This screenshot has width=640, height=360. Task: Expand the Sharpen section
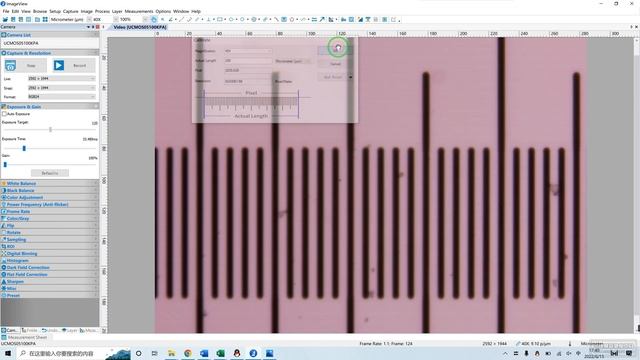point(49,281)
